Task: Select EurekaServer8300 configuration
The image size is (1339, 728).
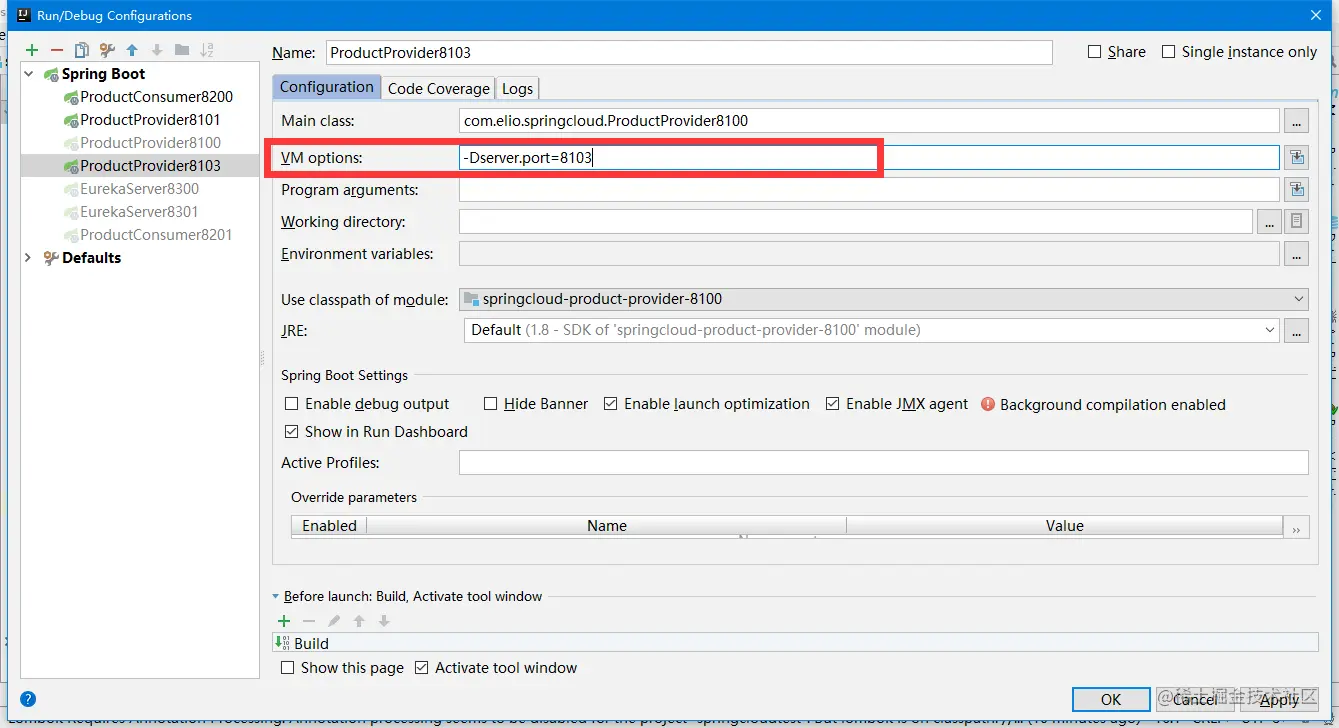Action: pos(139,189)
